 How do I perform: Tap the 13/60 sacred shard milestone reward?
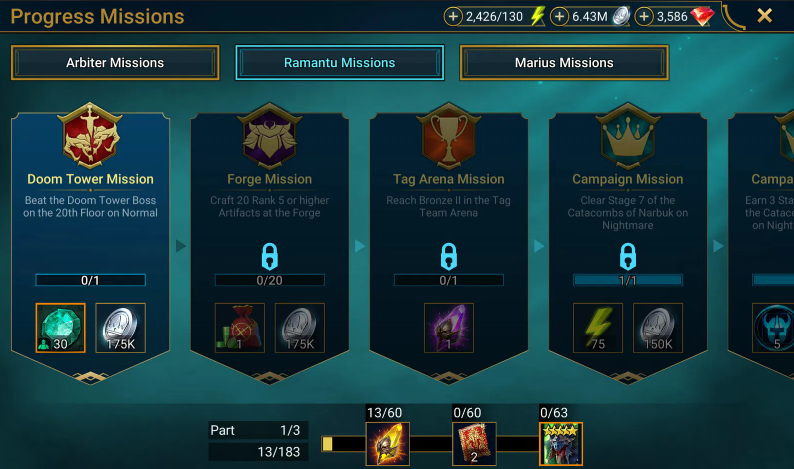(388, 444)
